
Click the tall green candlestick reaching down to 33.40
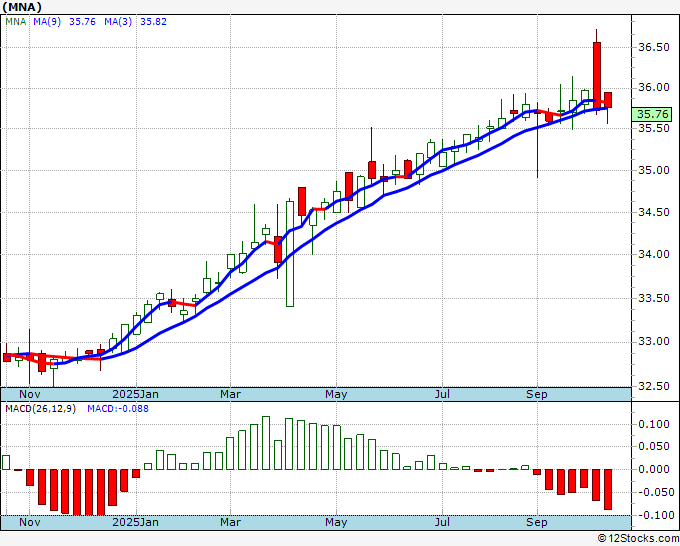(x=290, y=254)
